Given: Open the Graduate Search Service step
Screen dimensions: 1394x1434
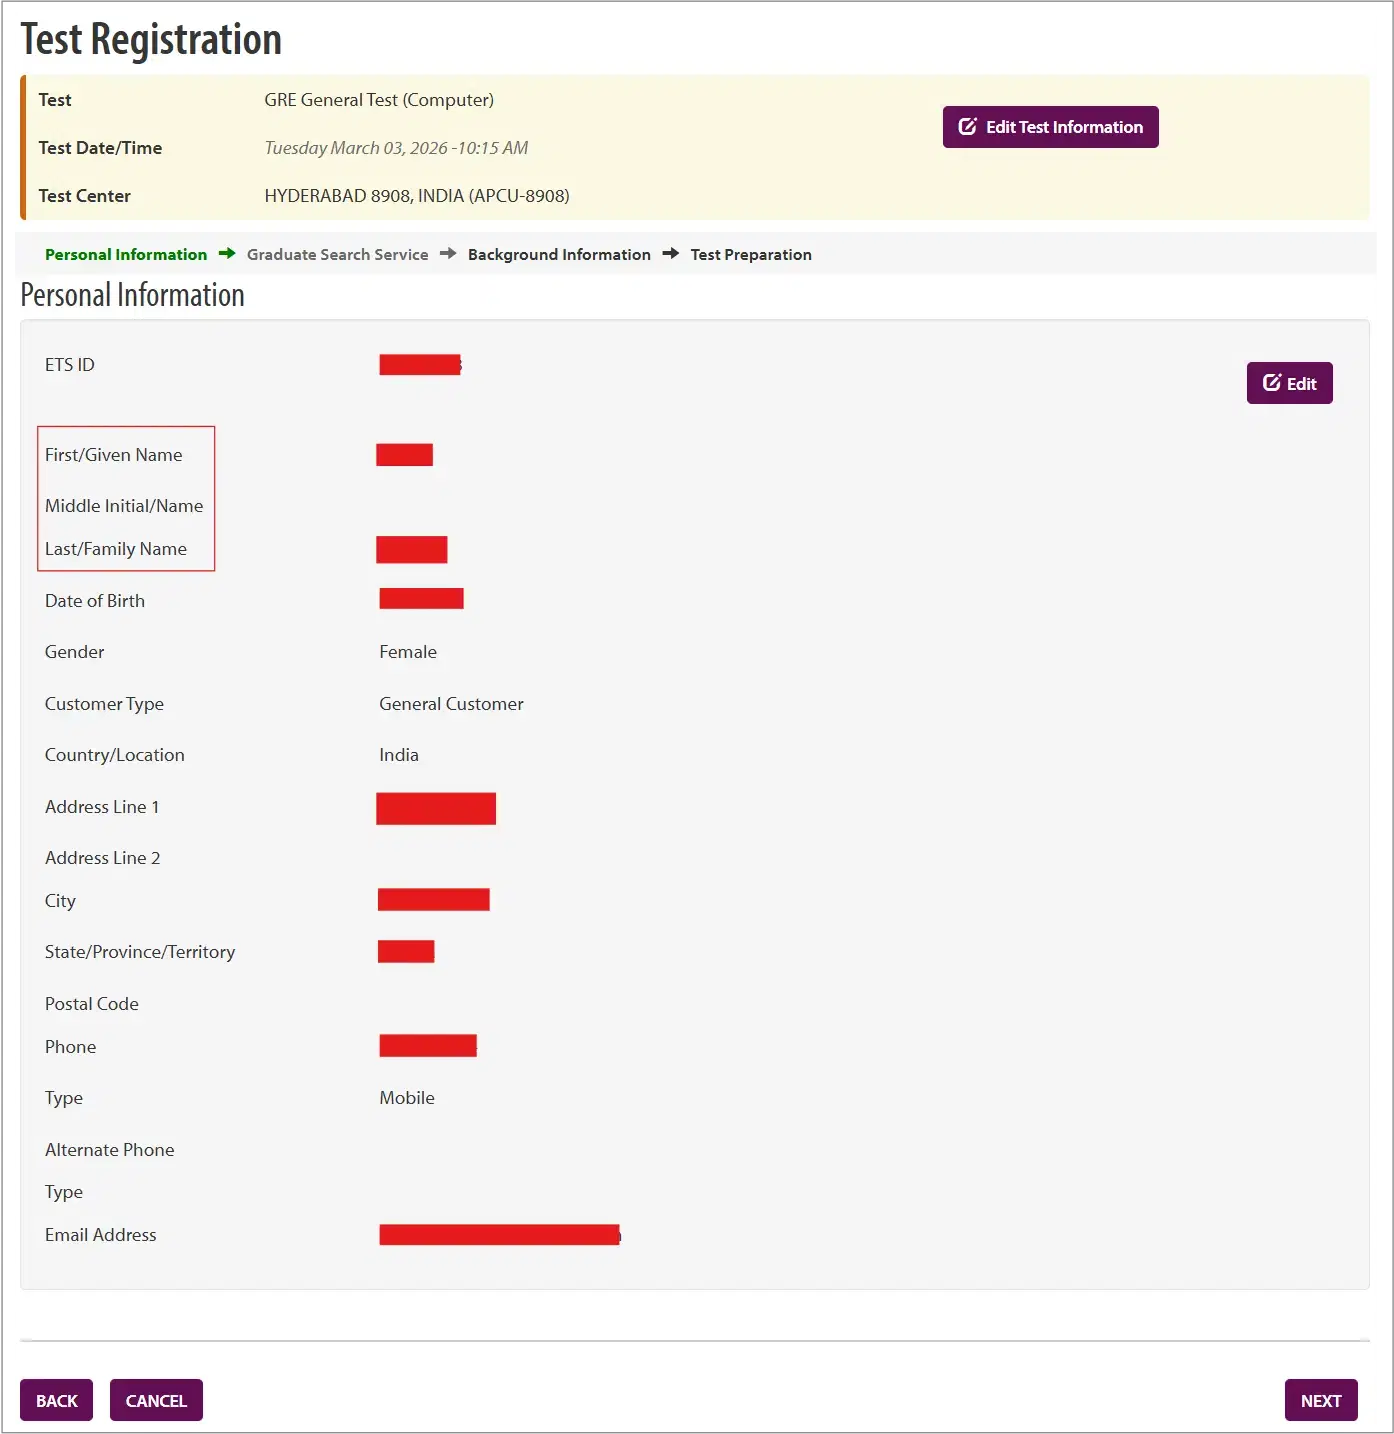Looking at the screenshot, I should 338,254.
